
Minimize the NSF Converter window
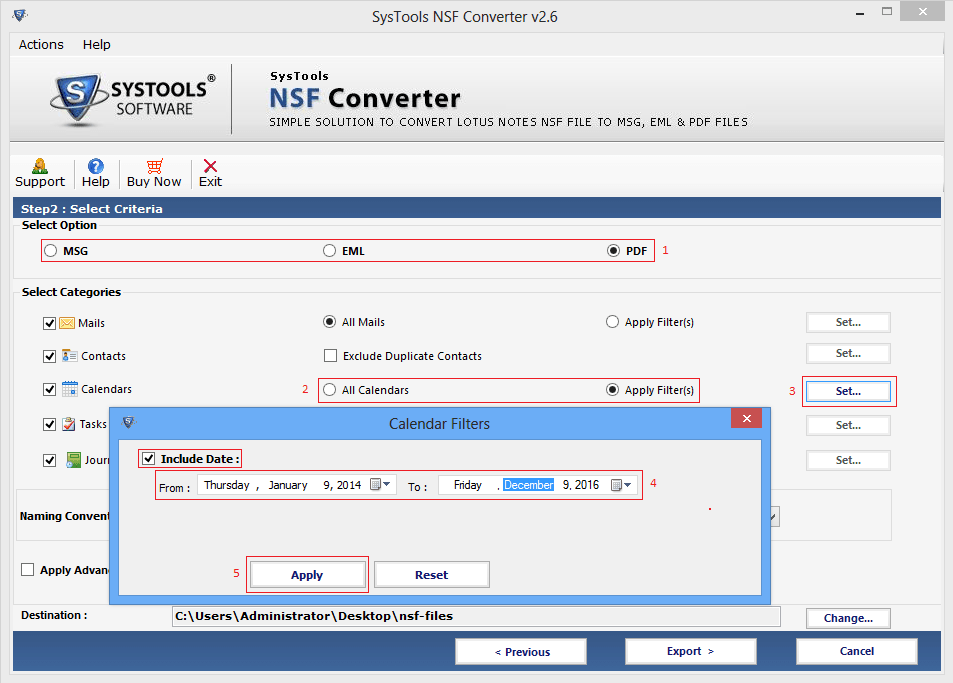(x=859, y=13)
